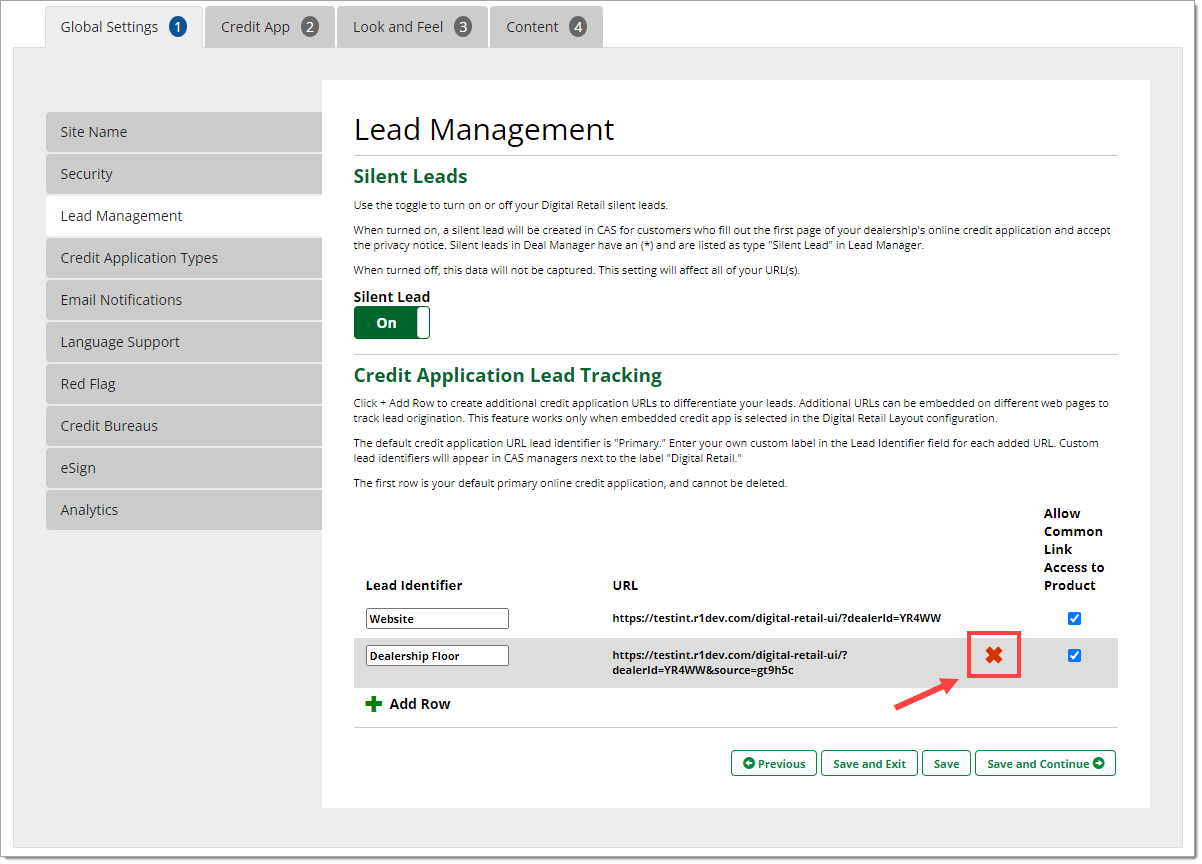Go to Credit Application Types

coord(184,258)
